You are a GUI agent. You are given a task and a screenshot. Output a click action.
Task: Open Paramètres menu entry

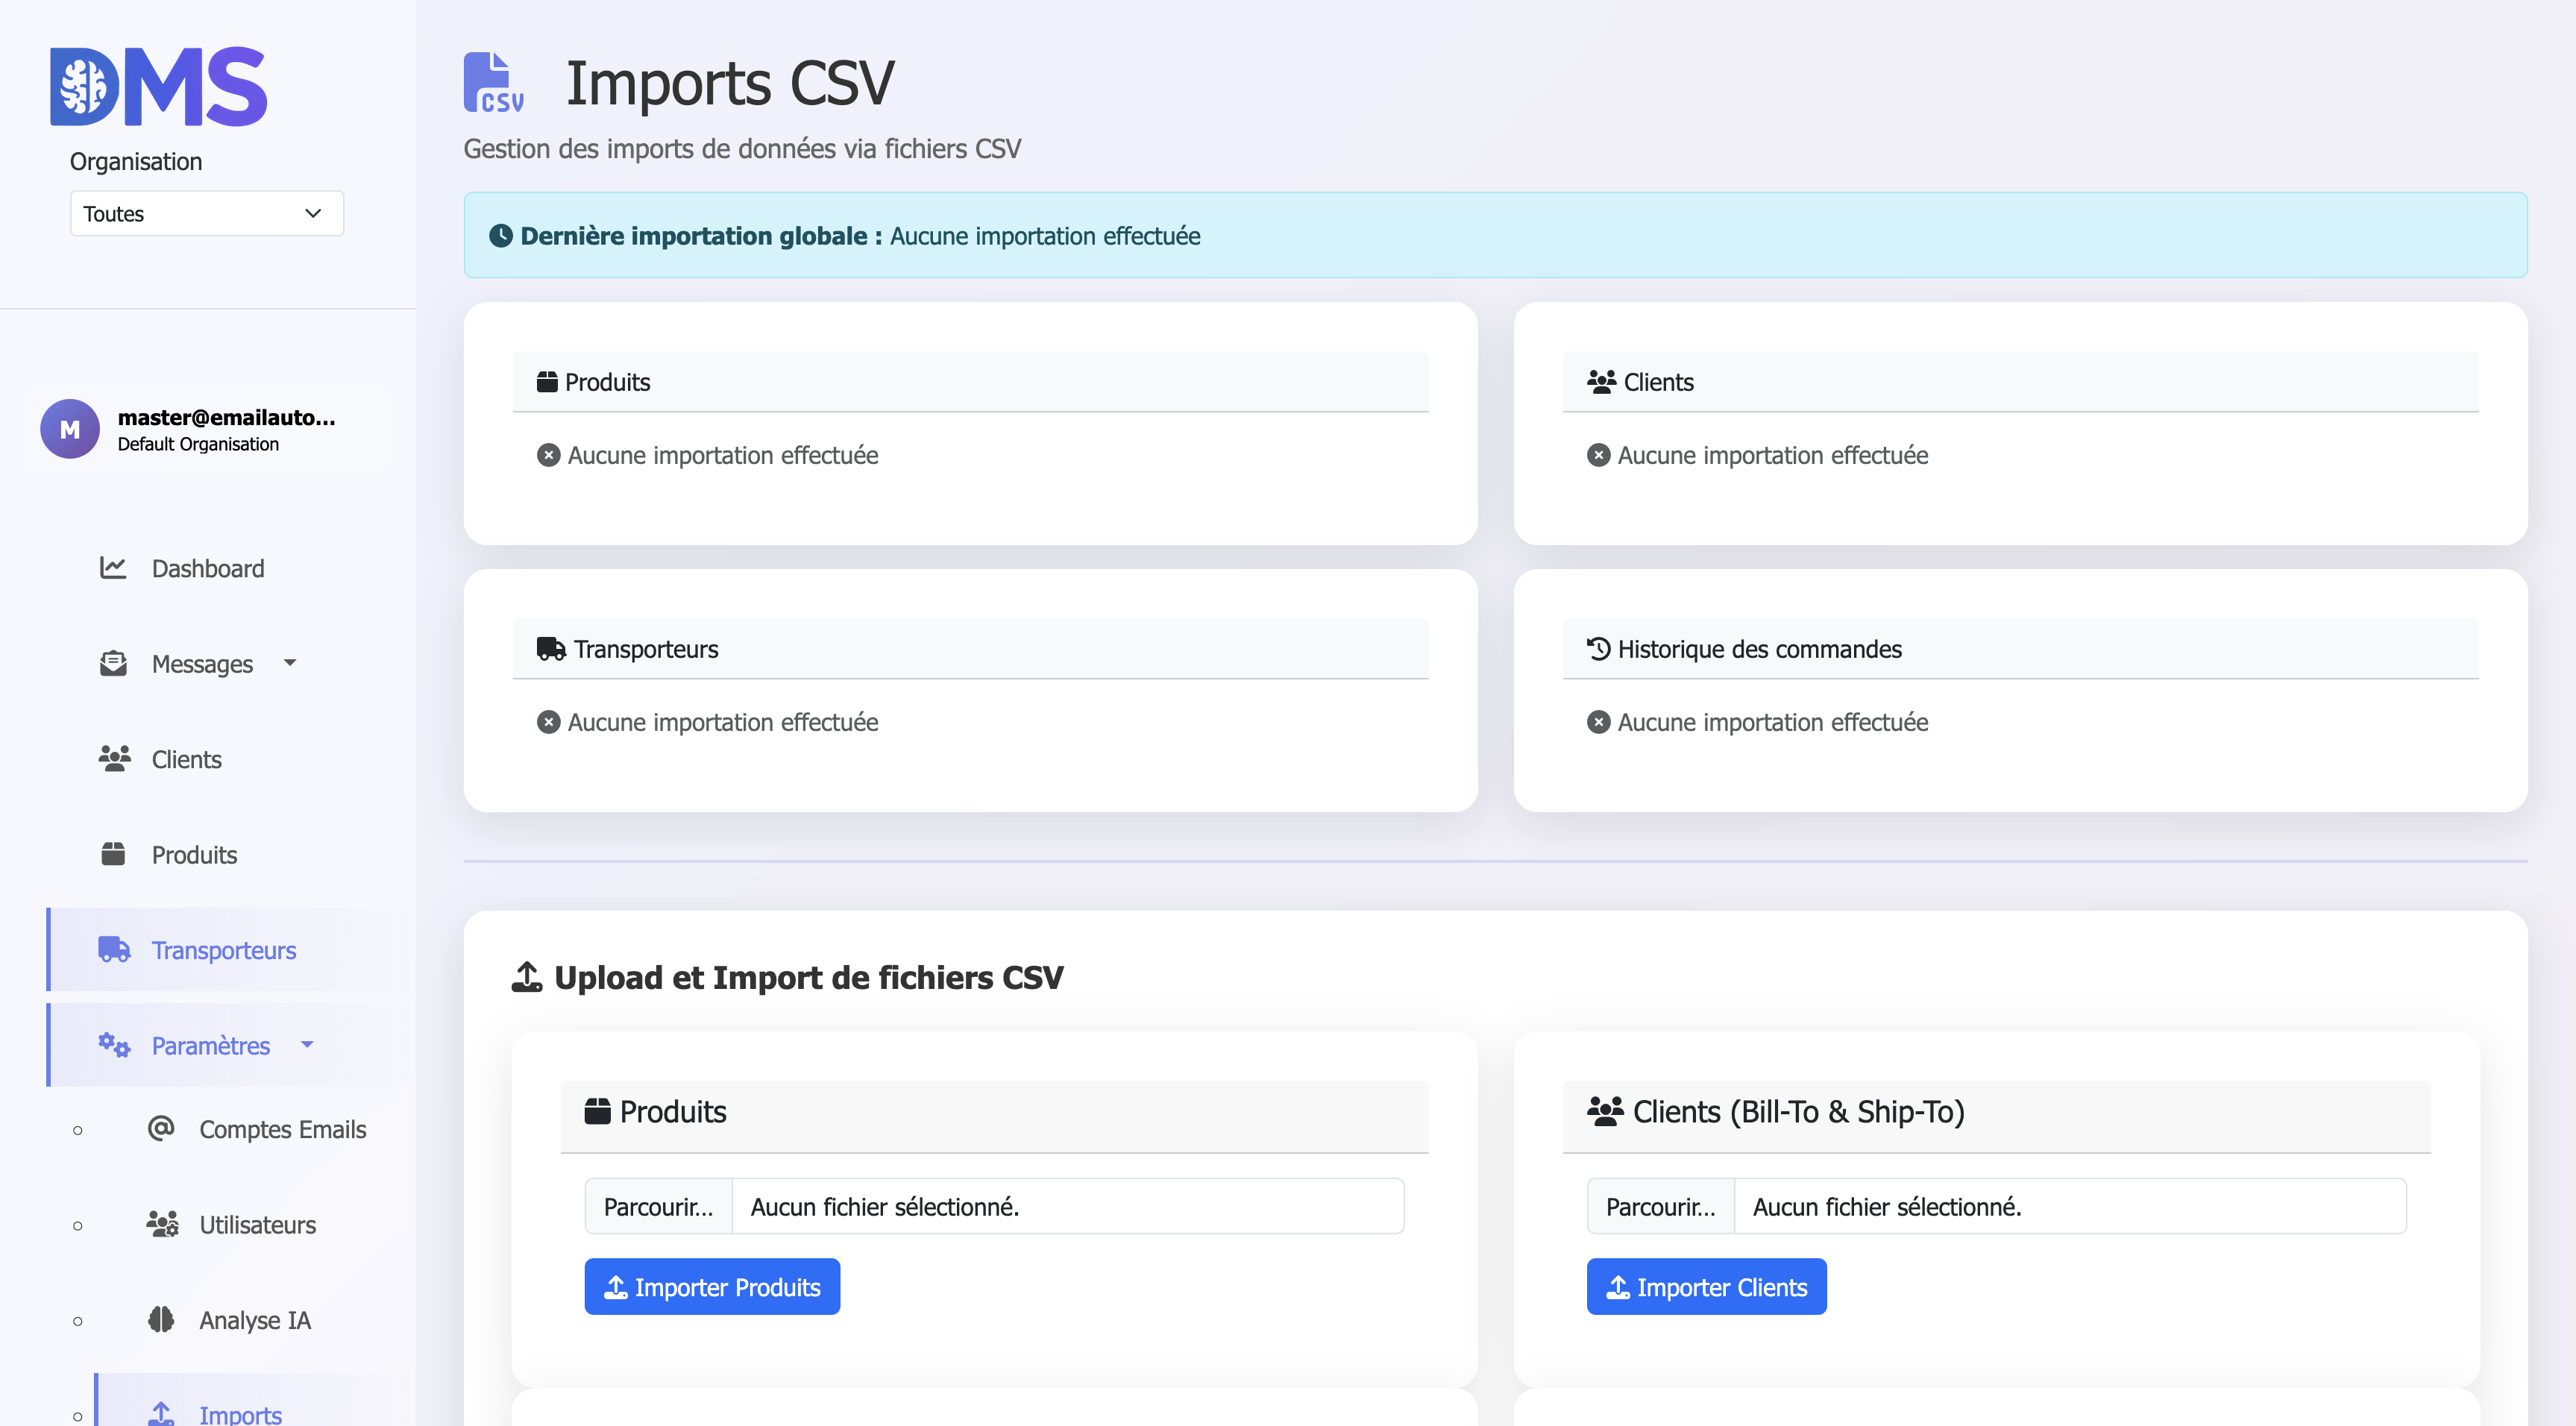[x=210, y=1046]
